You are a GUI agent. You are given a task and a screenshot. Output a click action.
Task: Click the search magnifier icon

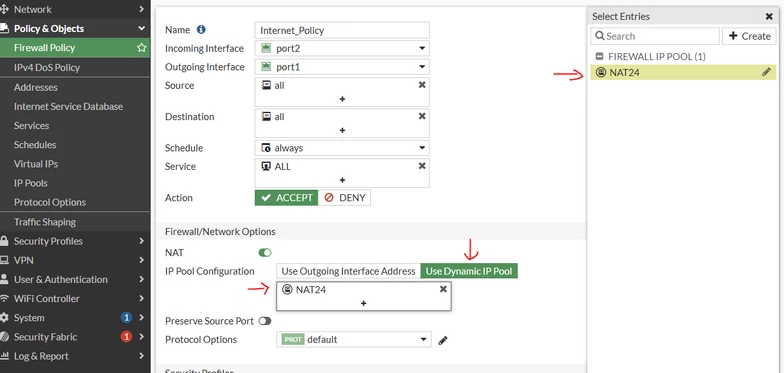point(600,36)
